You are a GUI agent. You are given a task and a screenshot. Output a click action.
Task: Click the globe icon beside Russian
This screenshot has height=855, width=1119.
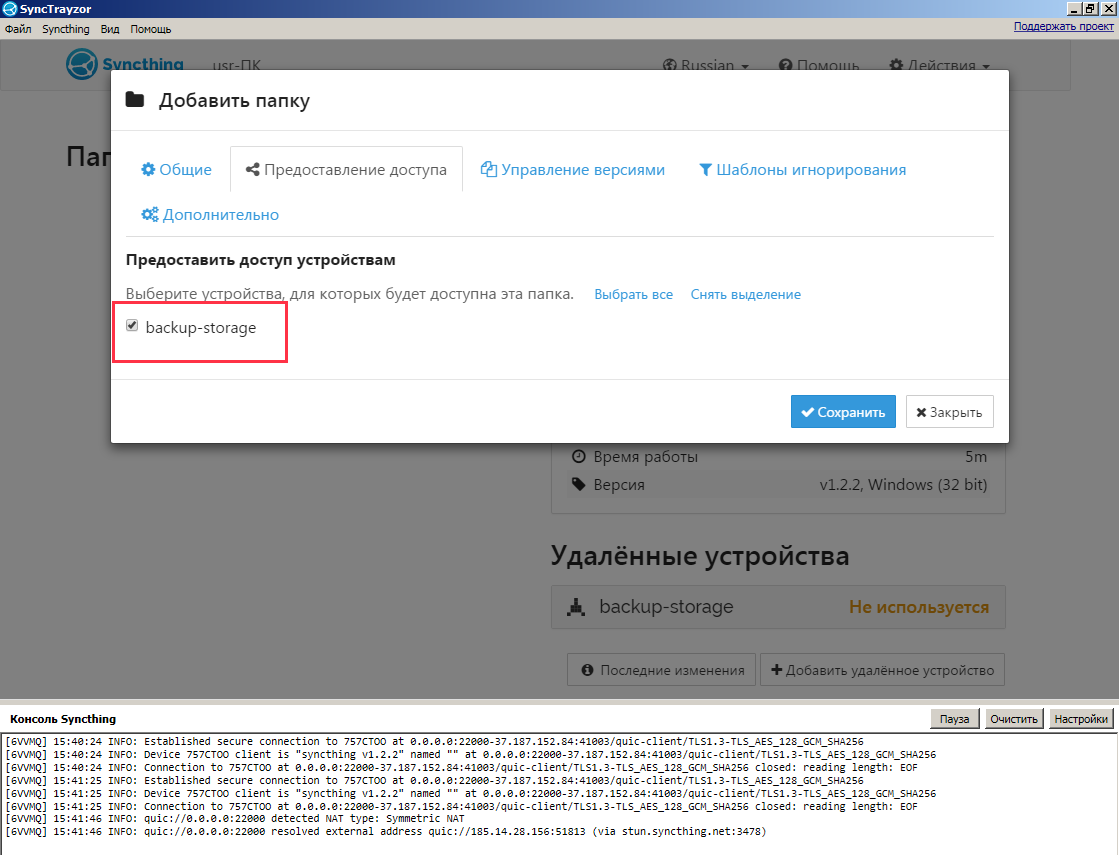pos(669,66)
